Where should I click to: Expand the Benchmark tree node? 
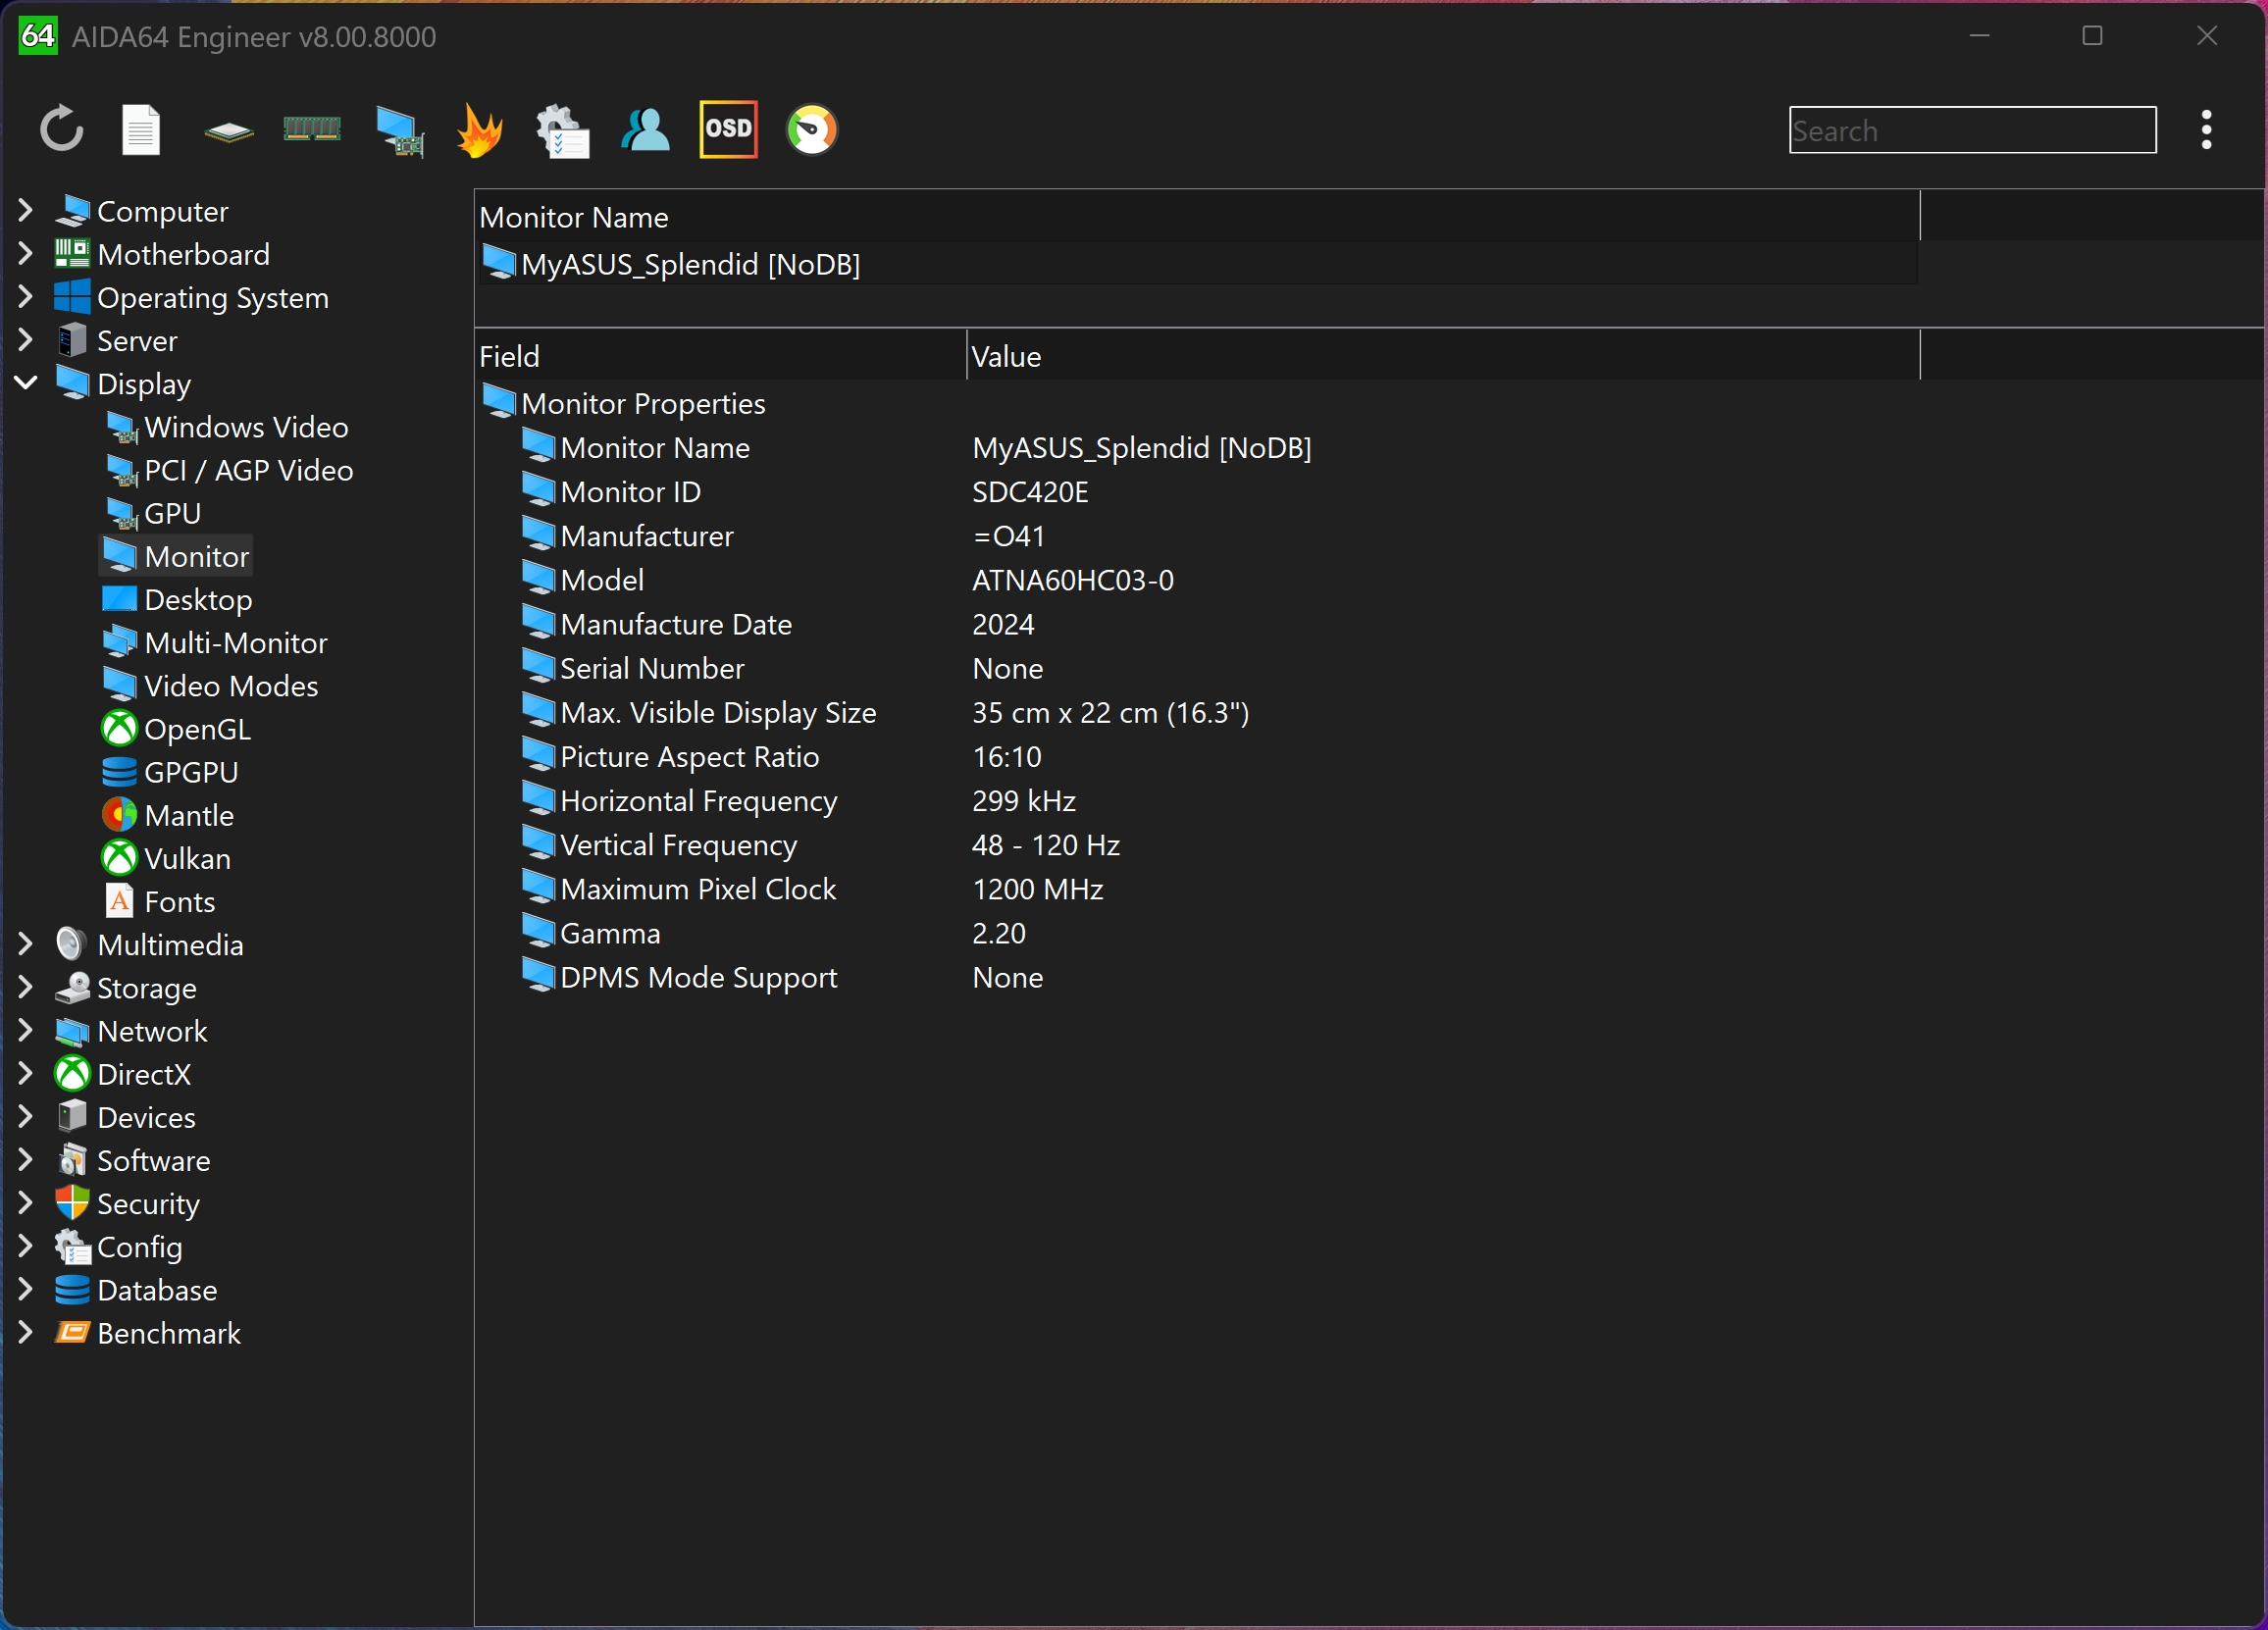[26, 1333]
